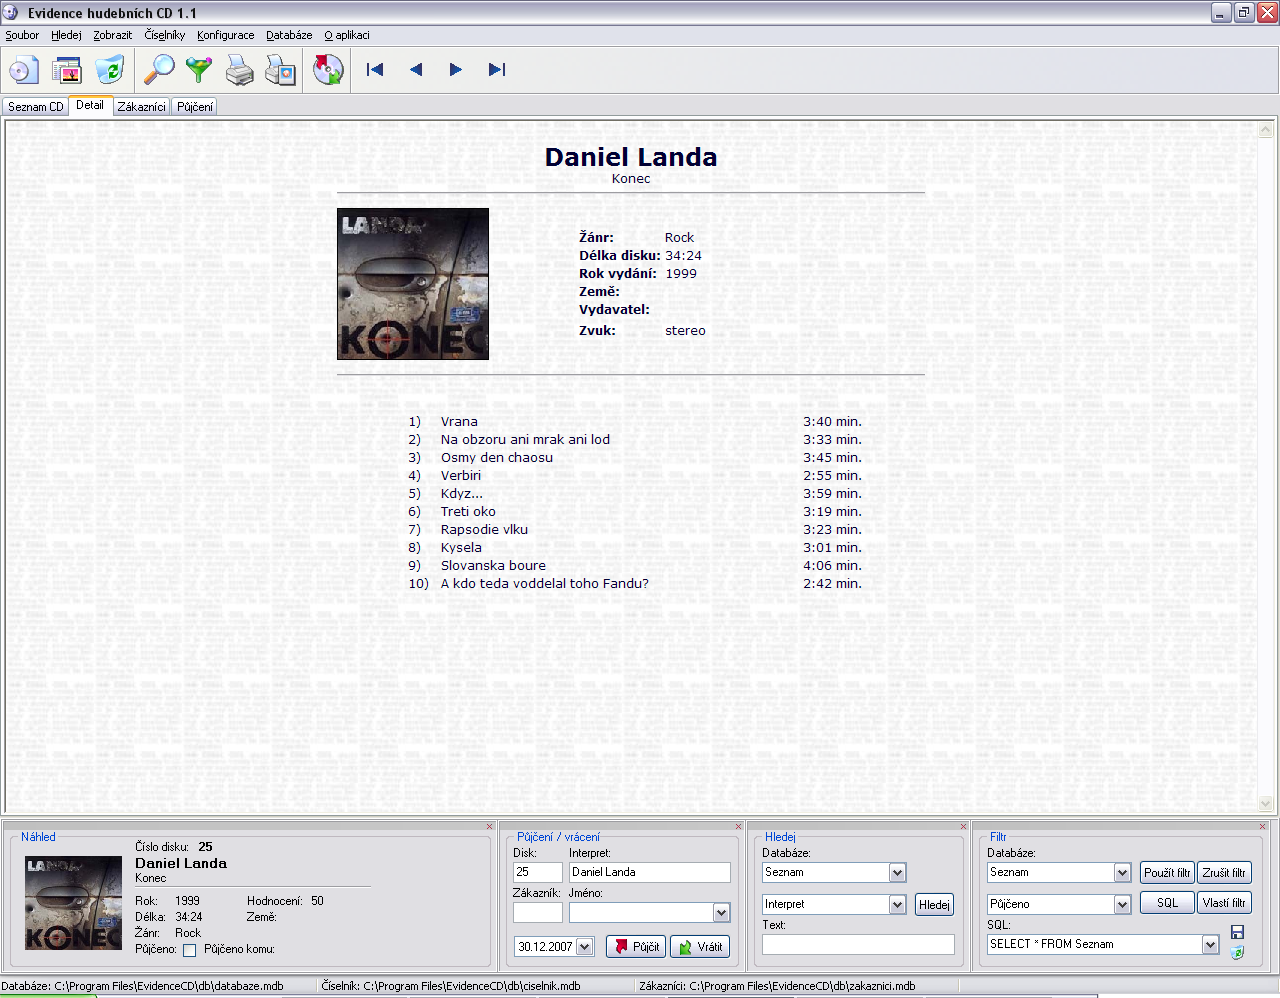Click the Text search input field
The image size is (1280, 998).
click(858, 945)
